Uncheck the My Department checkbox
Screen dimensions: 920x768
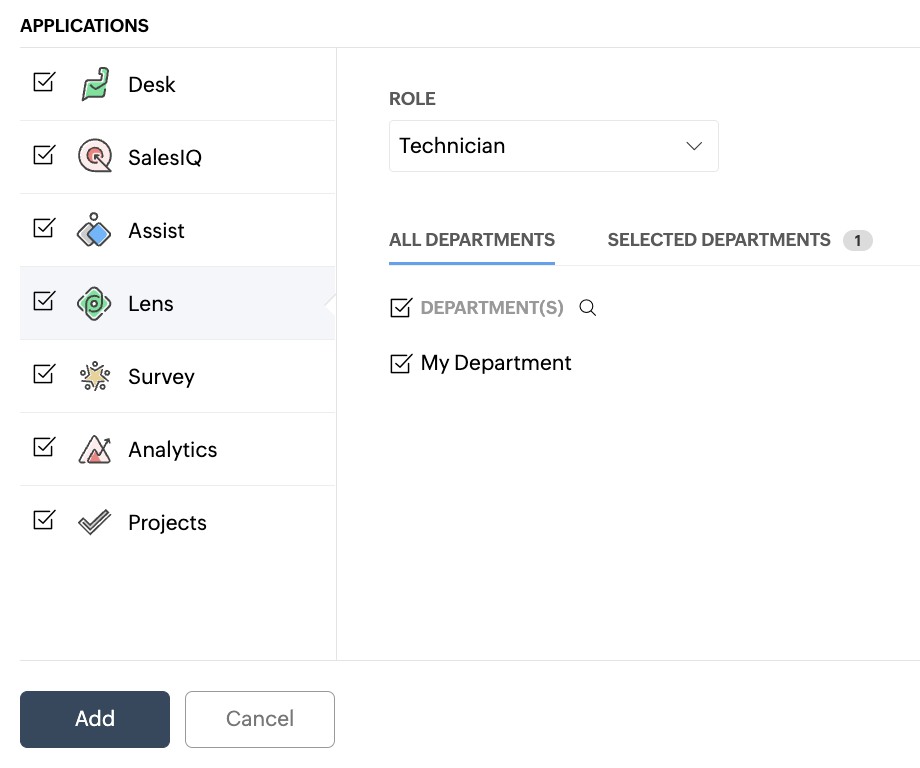(401, 363)
